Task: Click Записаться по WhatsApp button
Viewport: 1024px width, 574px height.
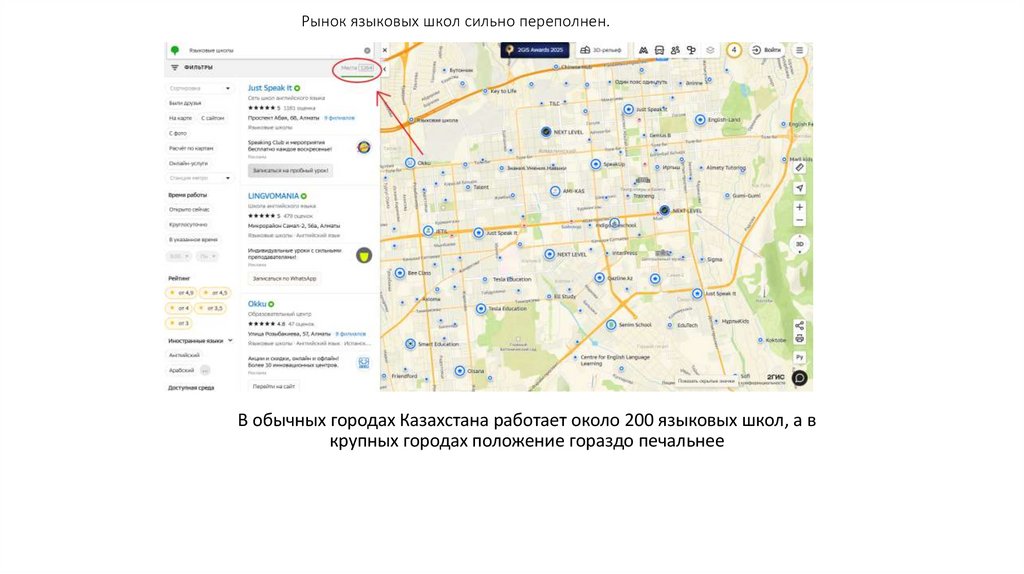Action: [284, 279]
